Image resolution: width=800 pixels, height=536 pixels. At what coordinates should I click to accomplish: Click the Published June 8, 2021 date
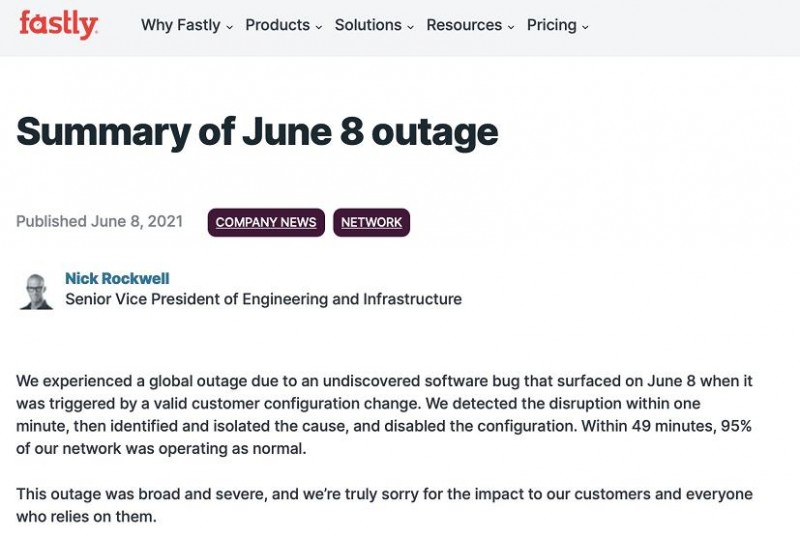pos(99,221)
